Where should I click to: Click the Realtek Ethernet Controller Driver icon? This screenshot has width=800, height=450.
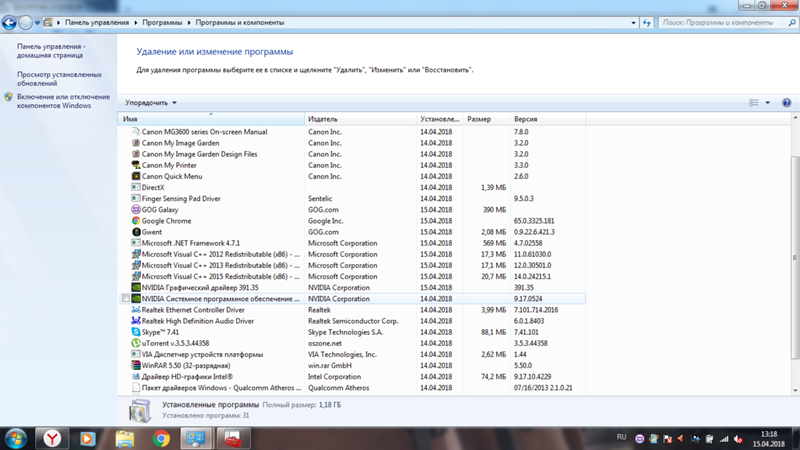coord(136,310)
